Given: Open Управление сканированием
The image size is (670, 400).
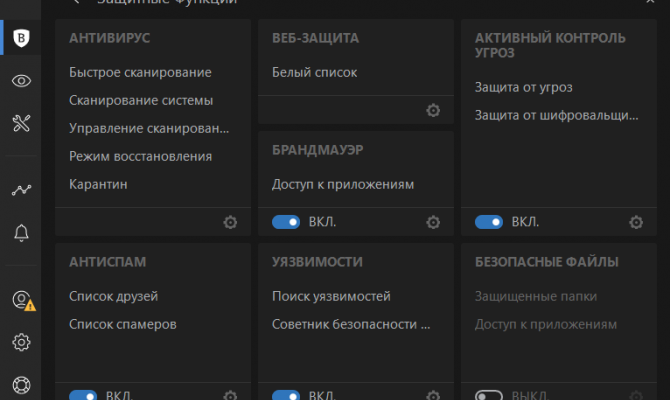Looking at the screenshot, I should coord(149,128).
